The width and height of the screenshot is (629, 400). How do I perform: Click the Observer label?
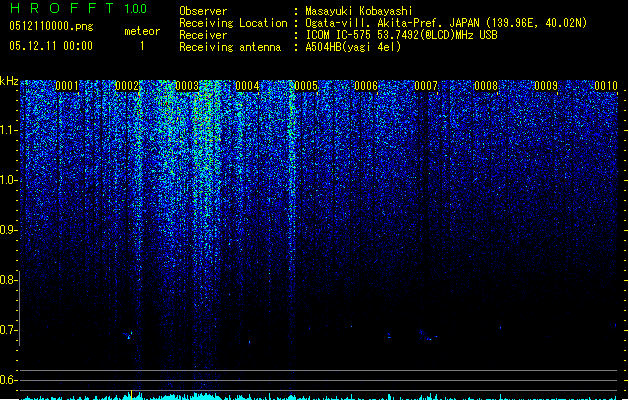(x=203, y=11)
